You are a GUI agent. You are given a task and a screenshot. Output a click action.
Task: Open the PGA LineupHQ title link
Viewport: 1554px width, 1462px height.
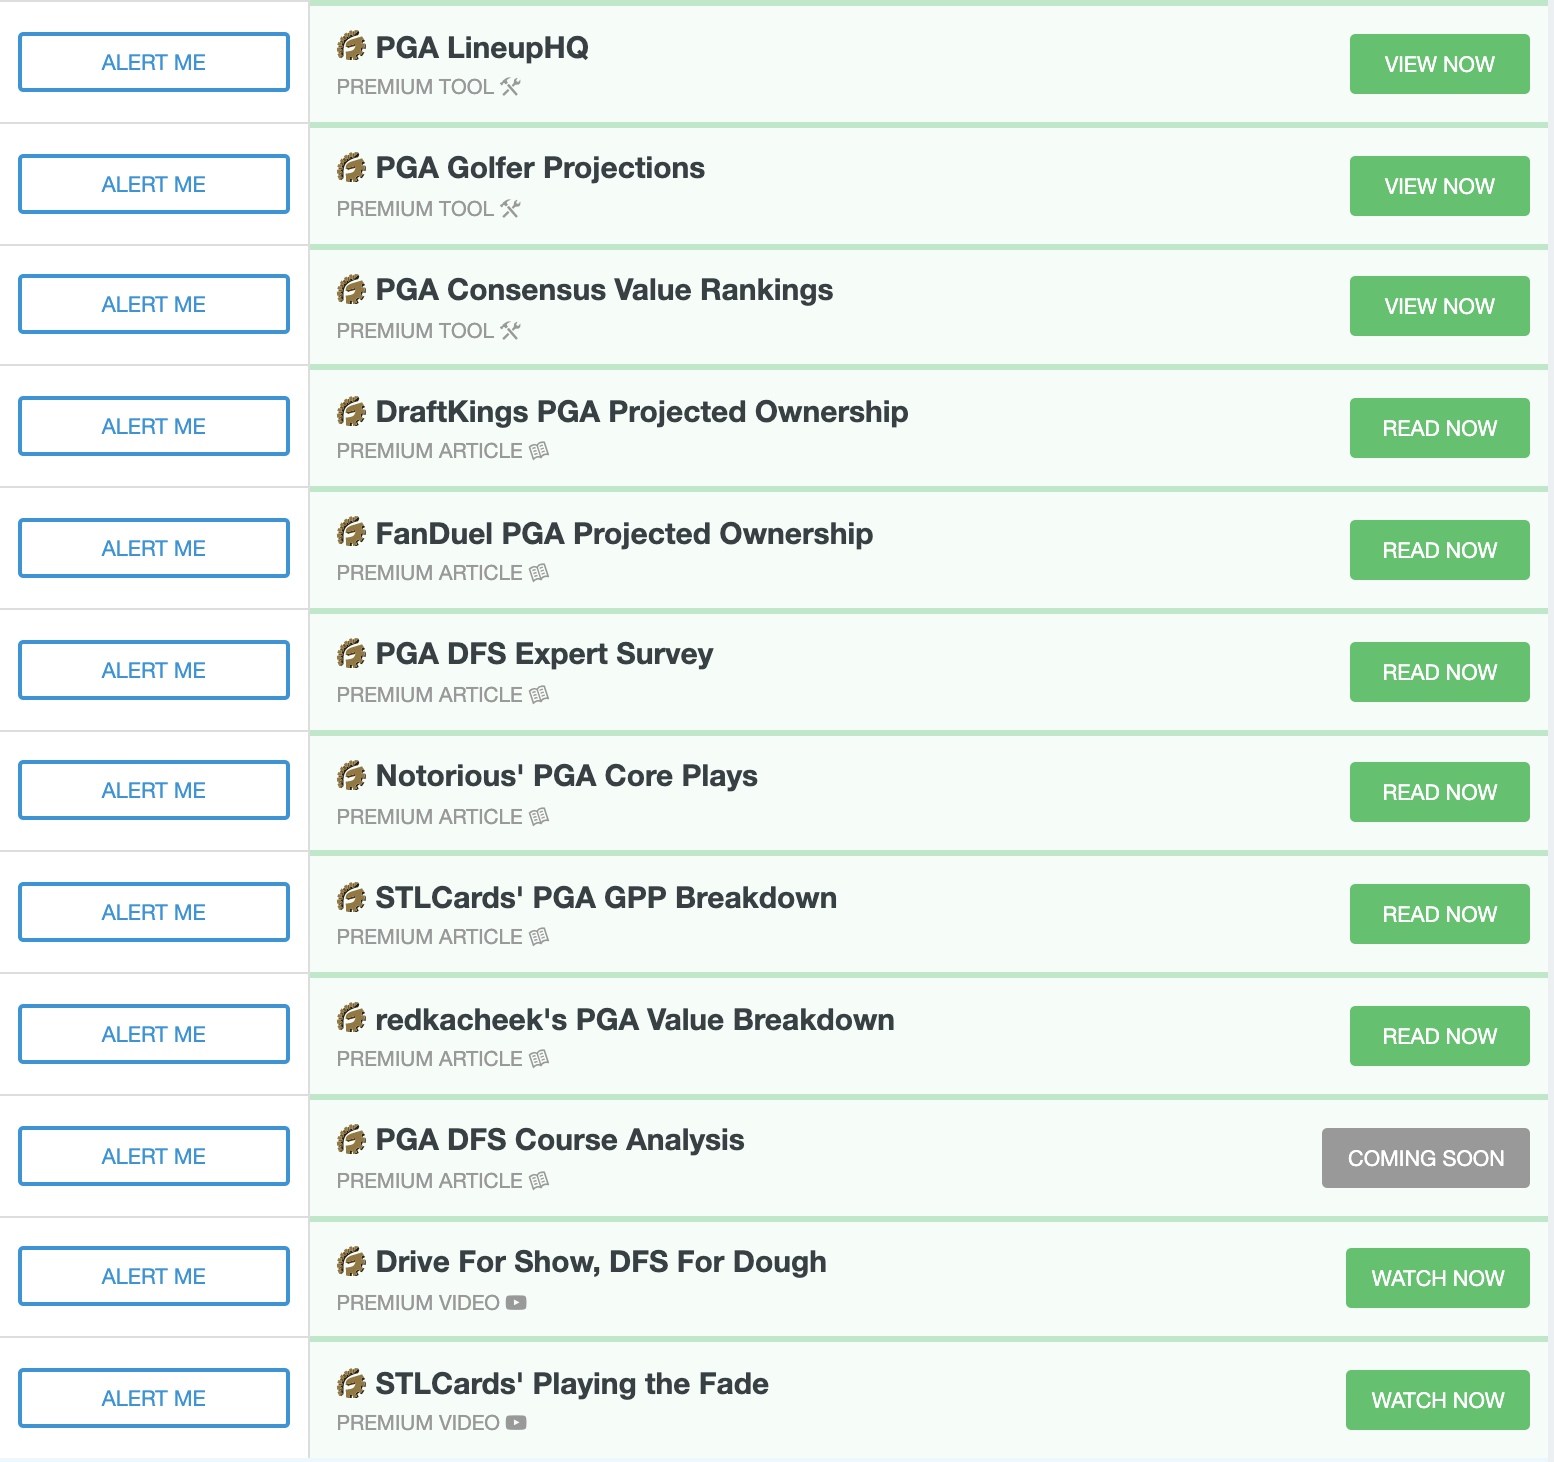coord(482,47)
